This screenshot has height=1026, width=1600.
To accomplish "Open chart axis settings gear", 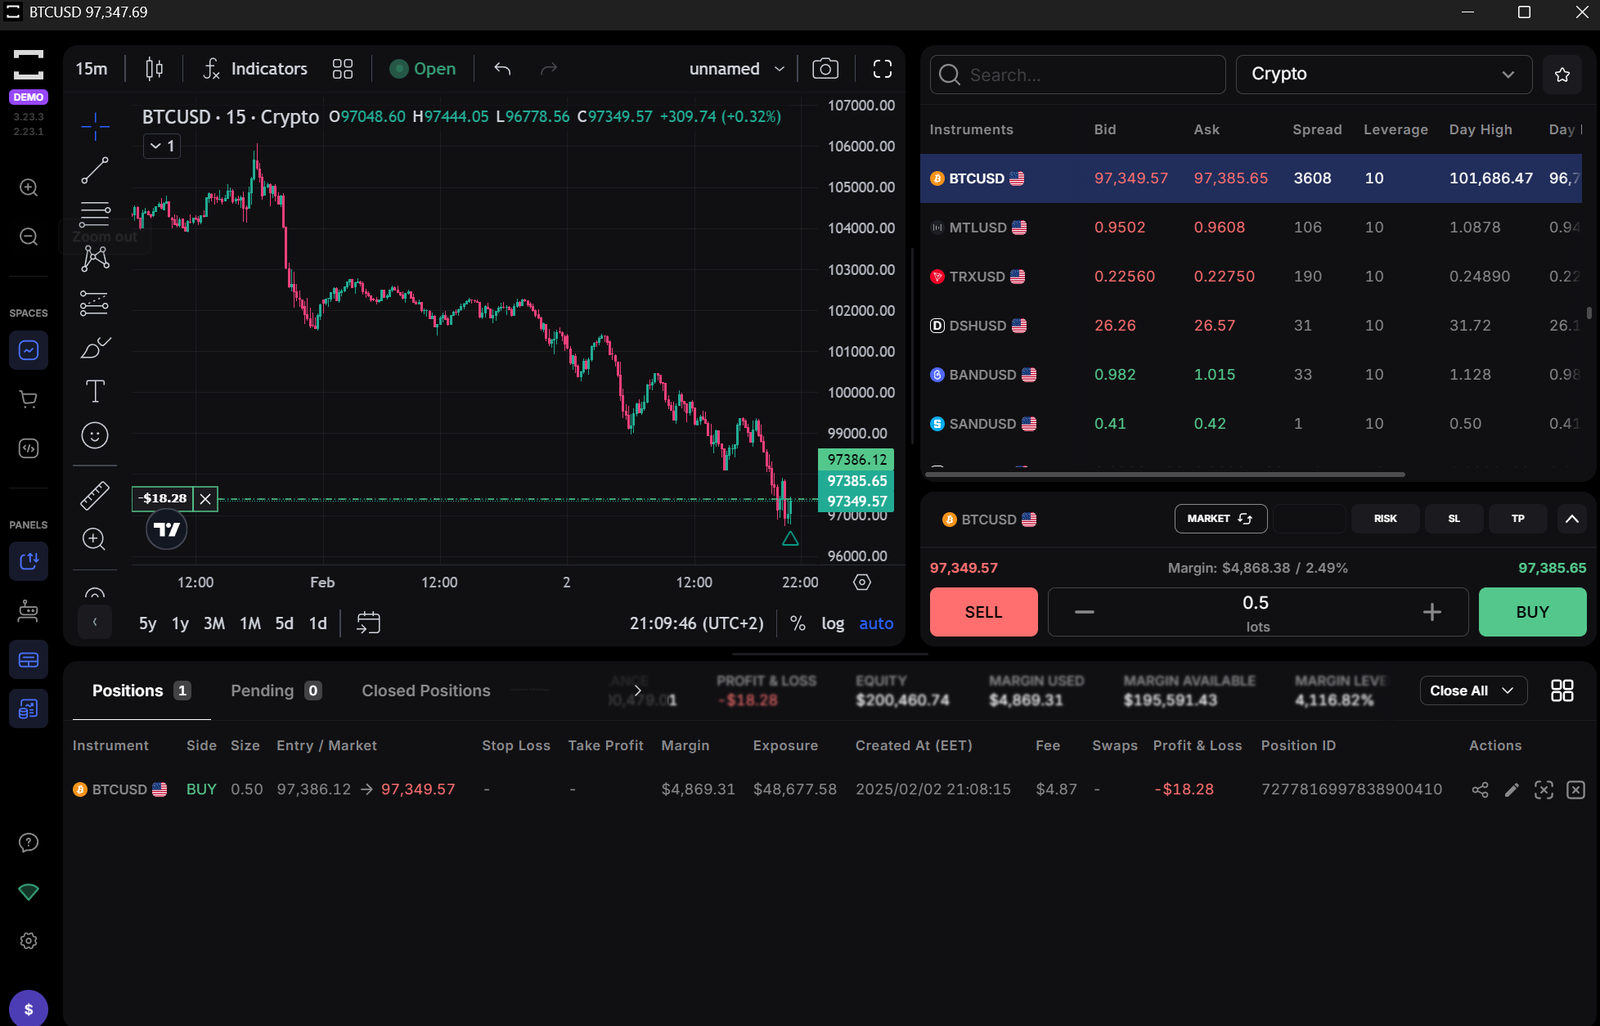I will coord(862,582).
